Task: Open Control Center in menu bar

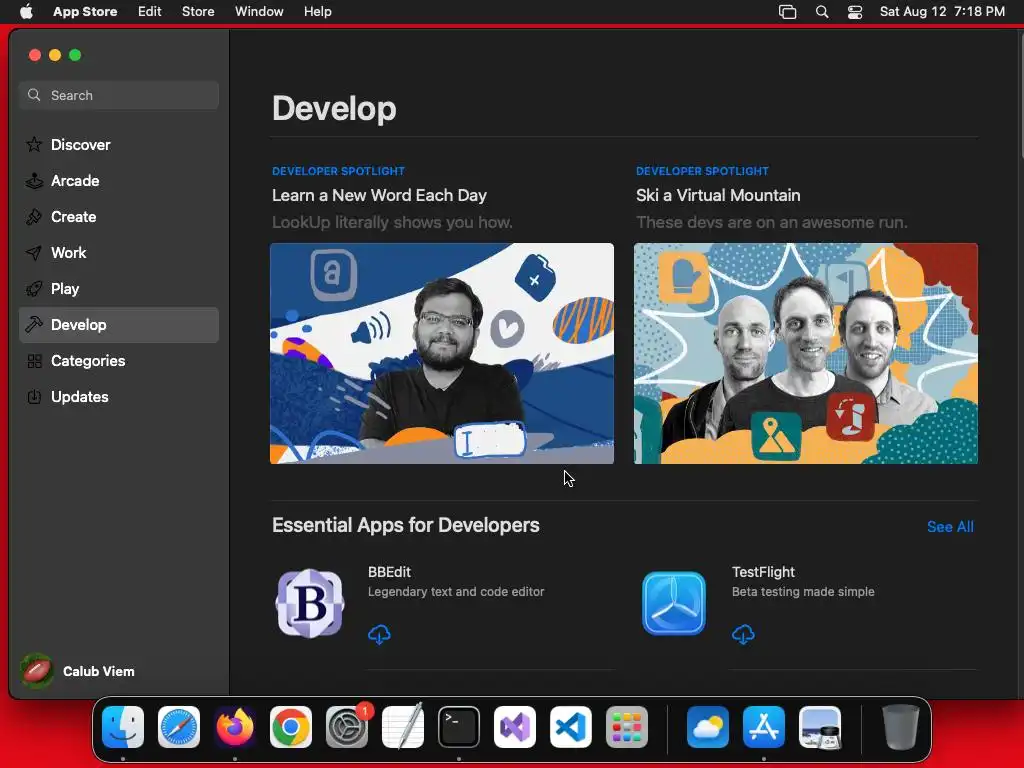Action: point(855,12)
